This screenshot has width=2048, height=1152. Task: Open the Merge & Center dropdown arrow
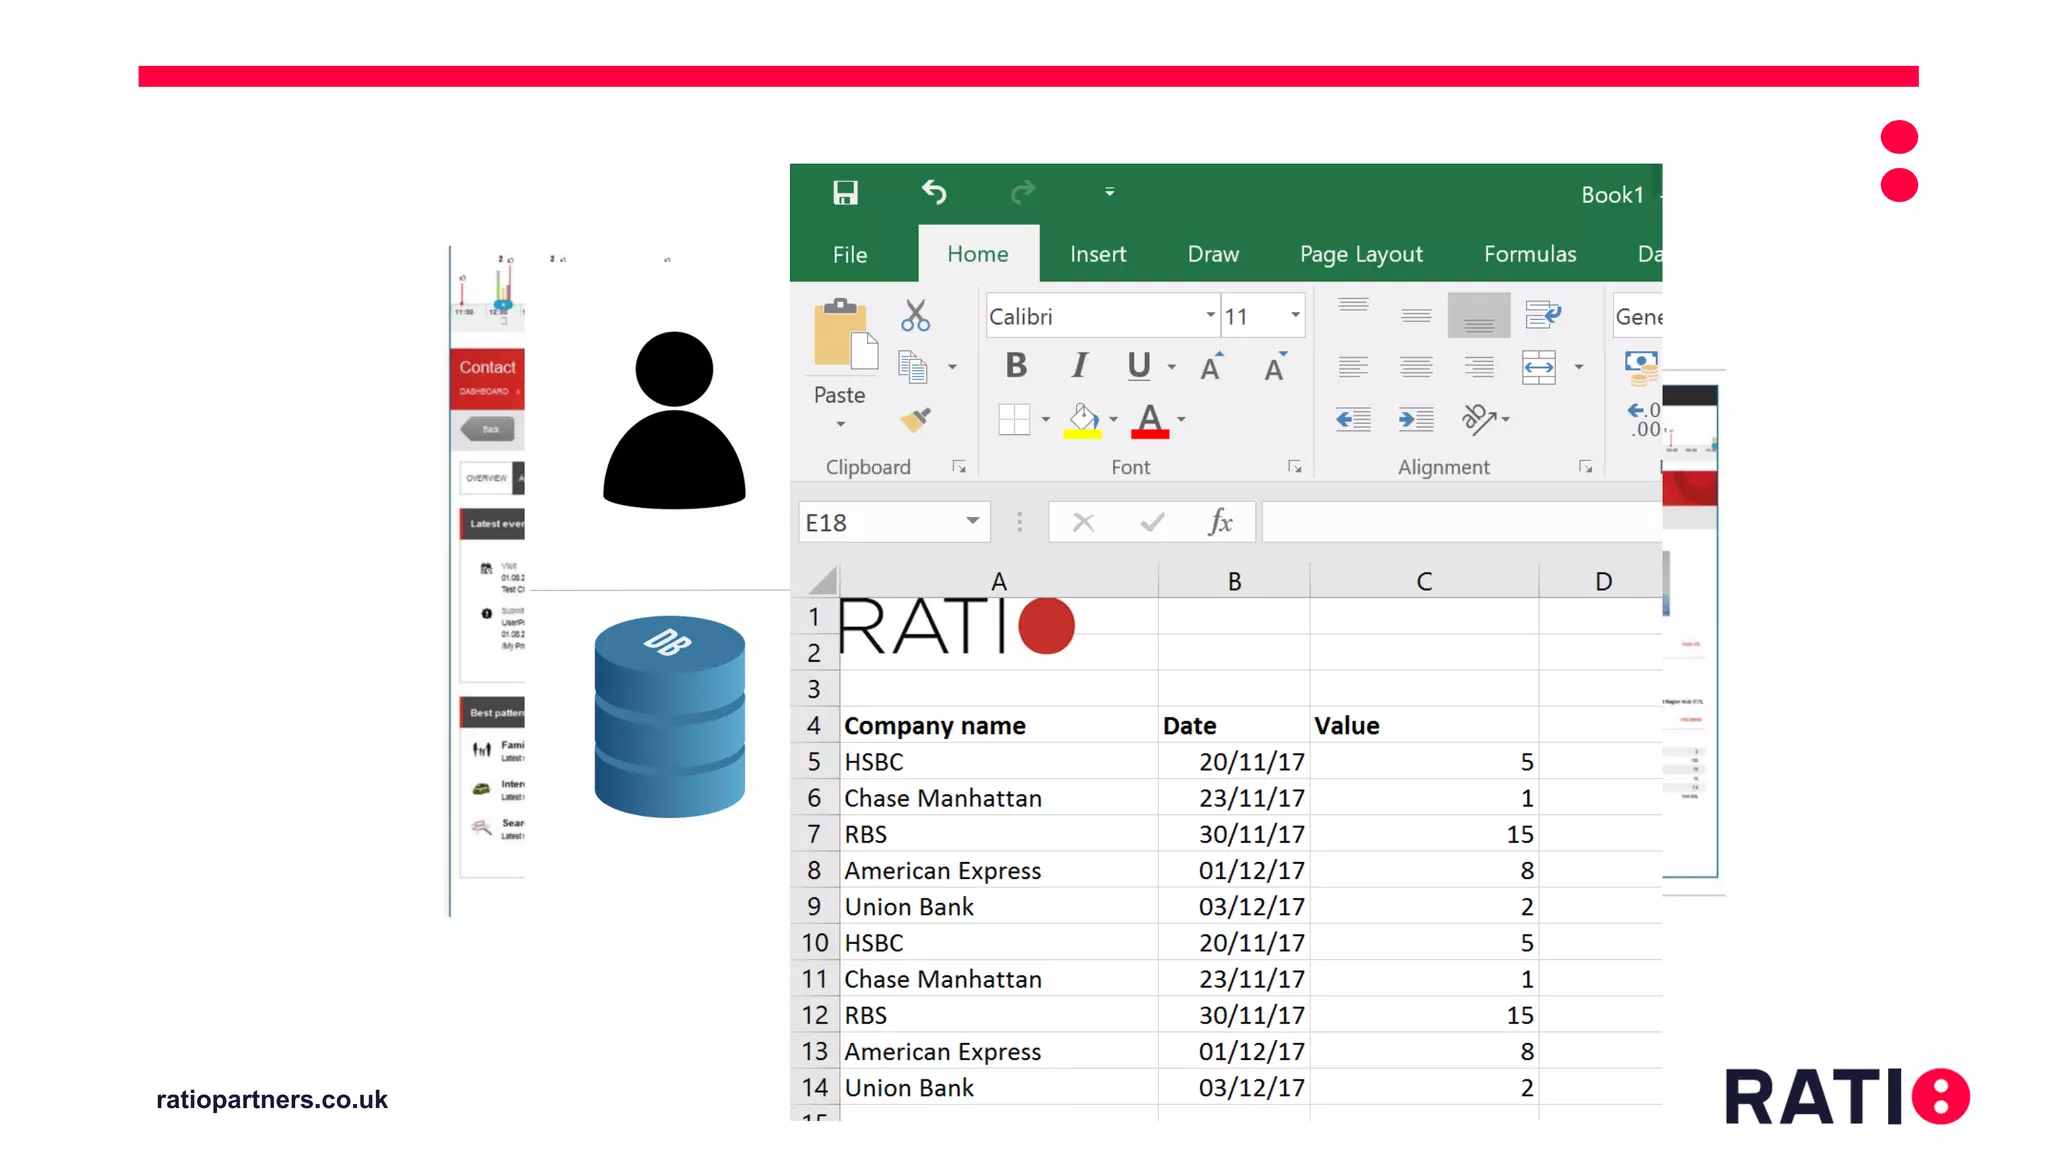pos(1579,367)
